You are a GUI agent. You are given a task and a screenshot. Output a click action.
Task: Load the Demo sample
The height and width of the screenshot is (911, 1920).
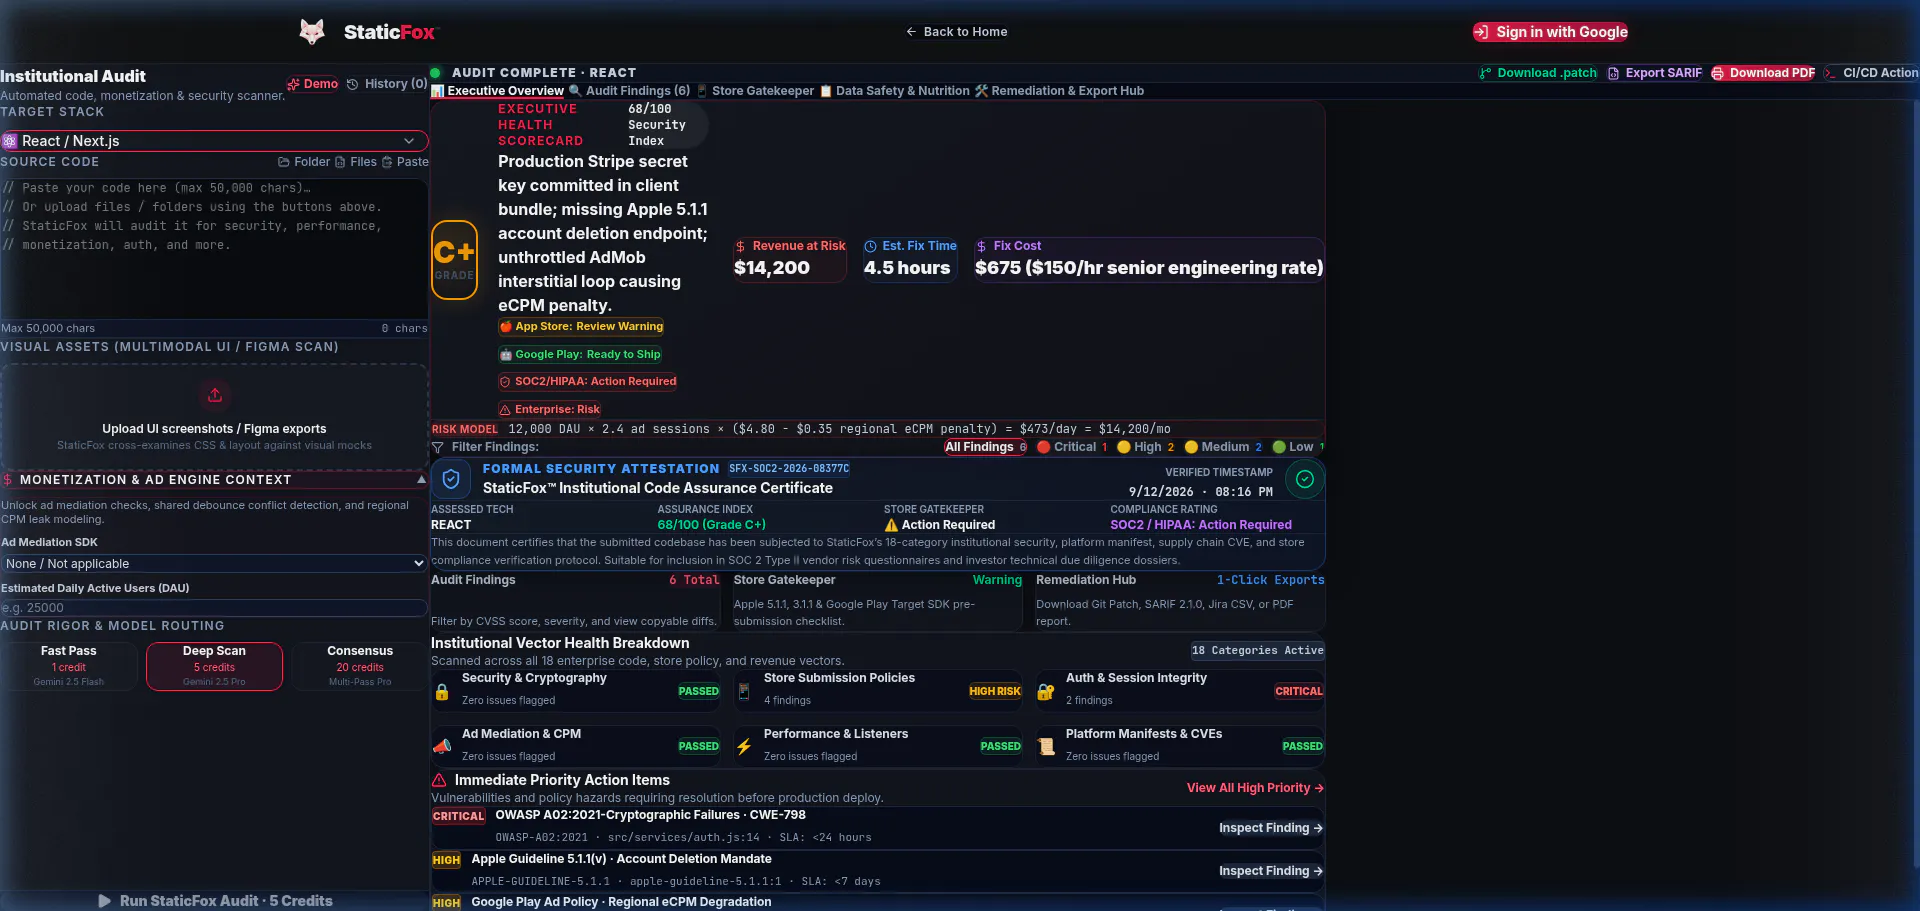pos(313,84)
